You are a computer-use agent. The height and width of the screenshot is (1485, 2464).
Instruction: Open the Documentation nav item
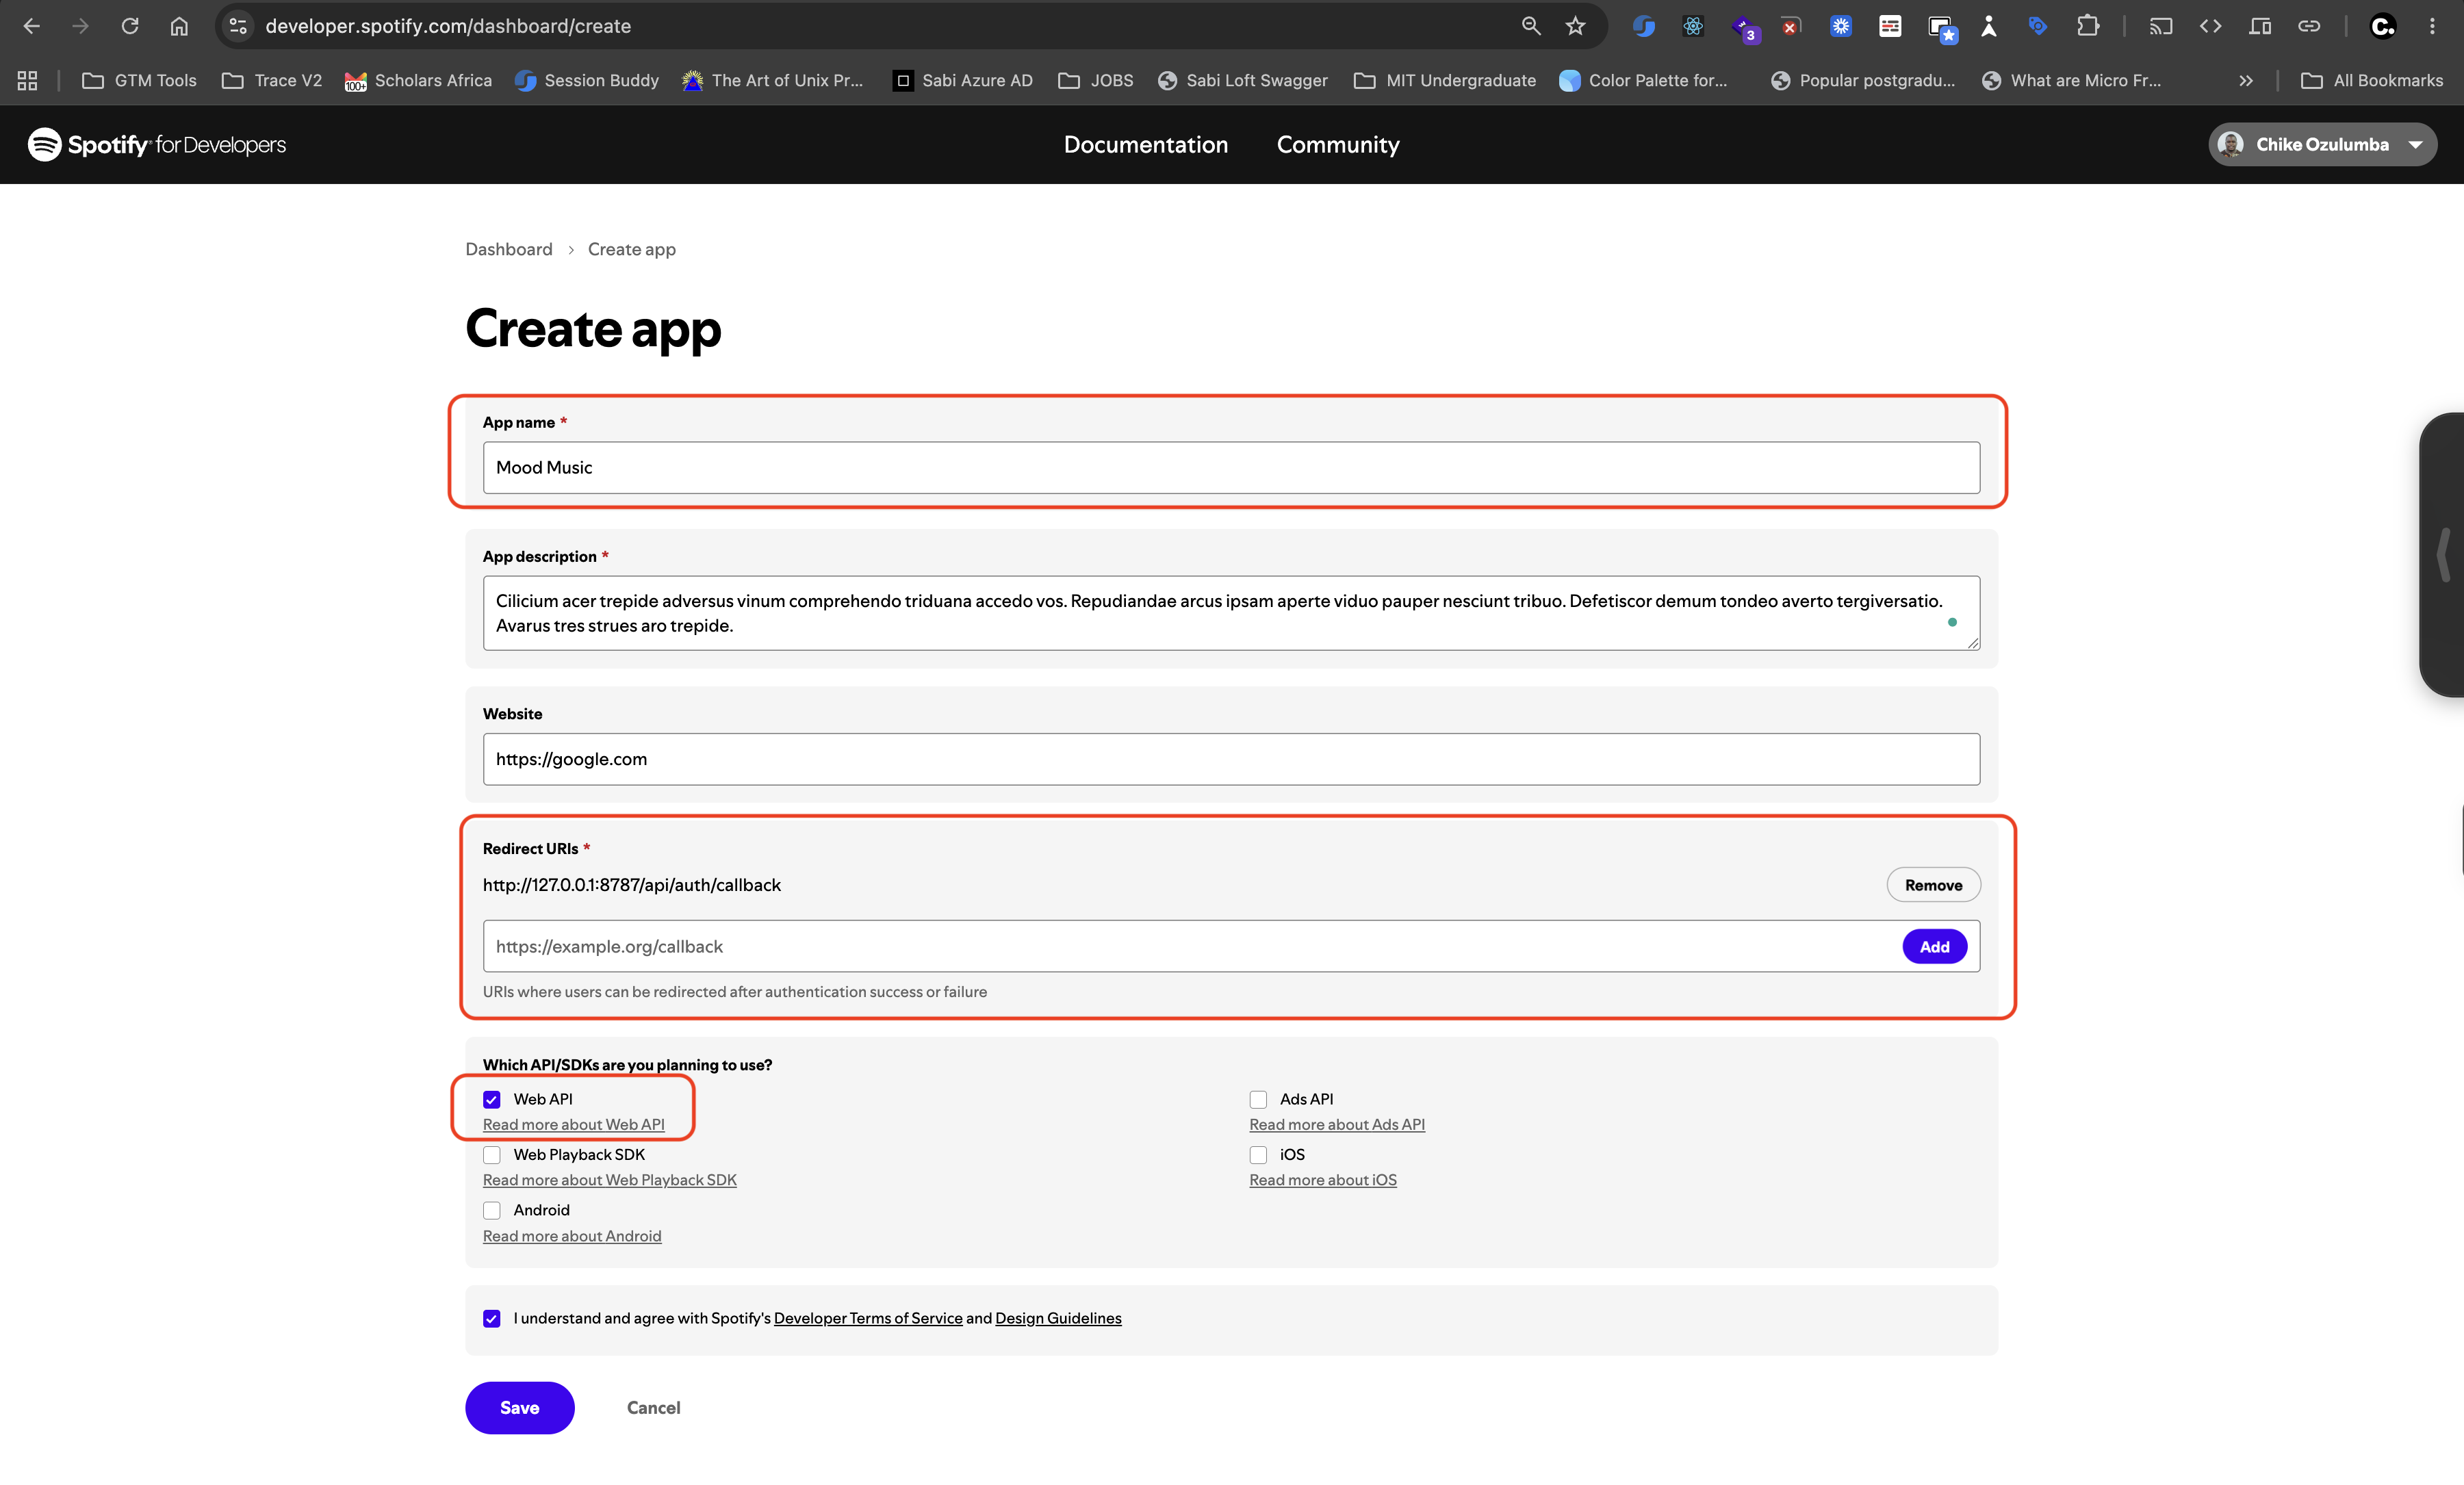1146,144
